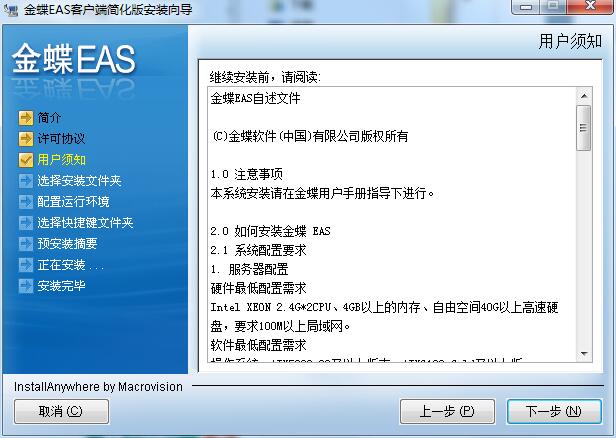Click the arrow icon beside 选择安装文件夹

pyautogui.click(x=26, y=180)
